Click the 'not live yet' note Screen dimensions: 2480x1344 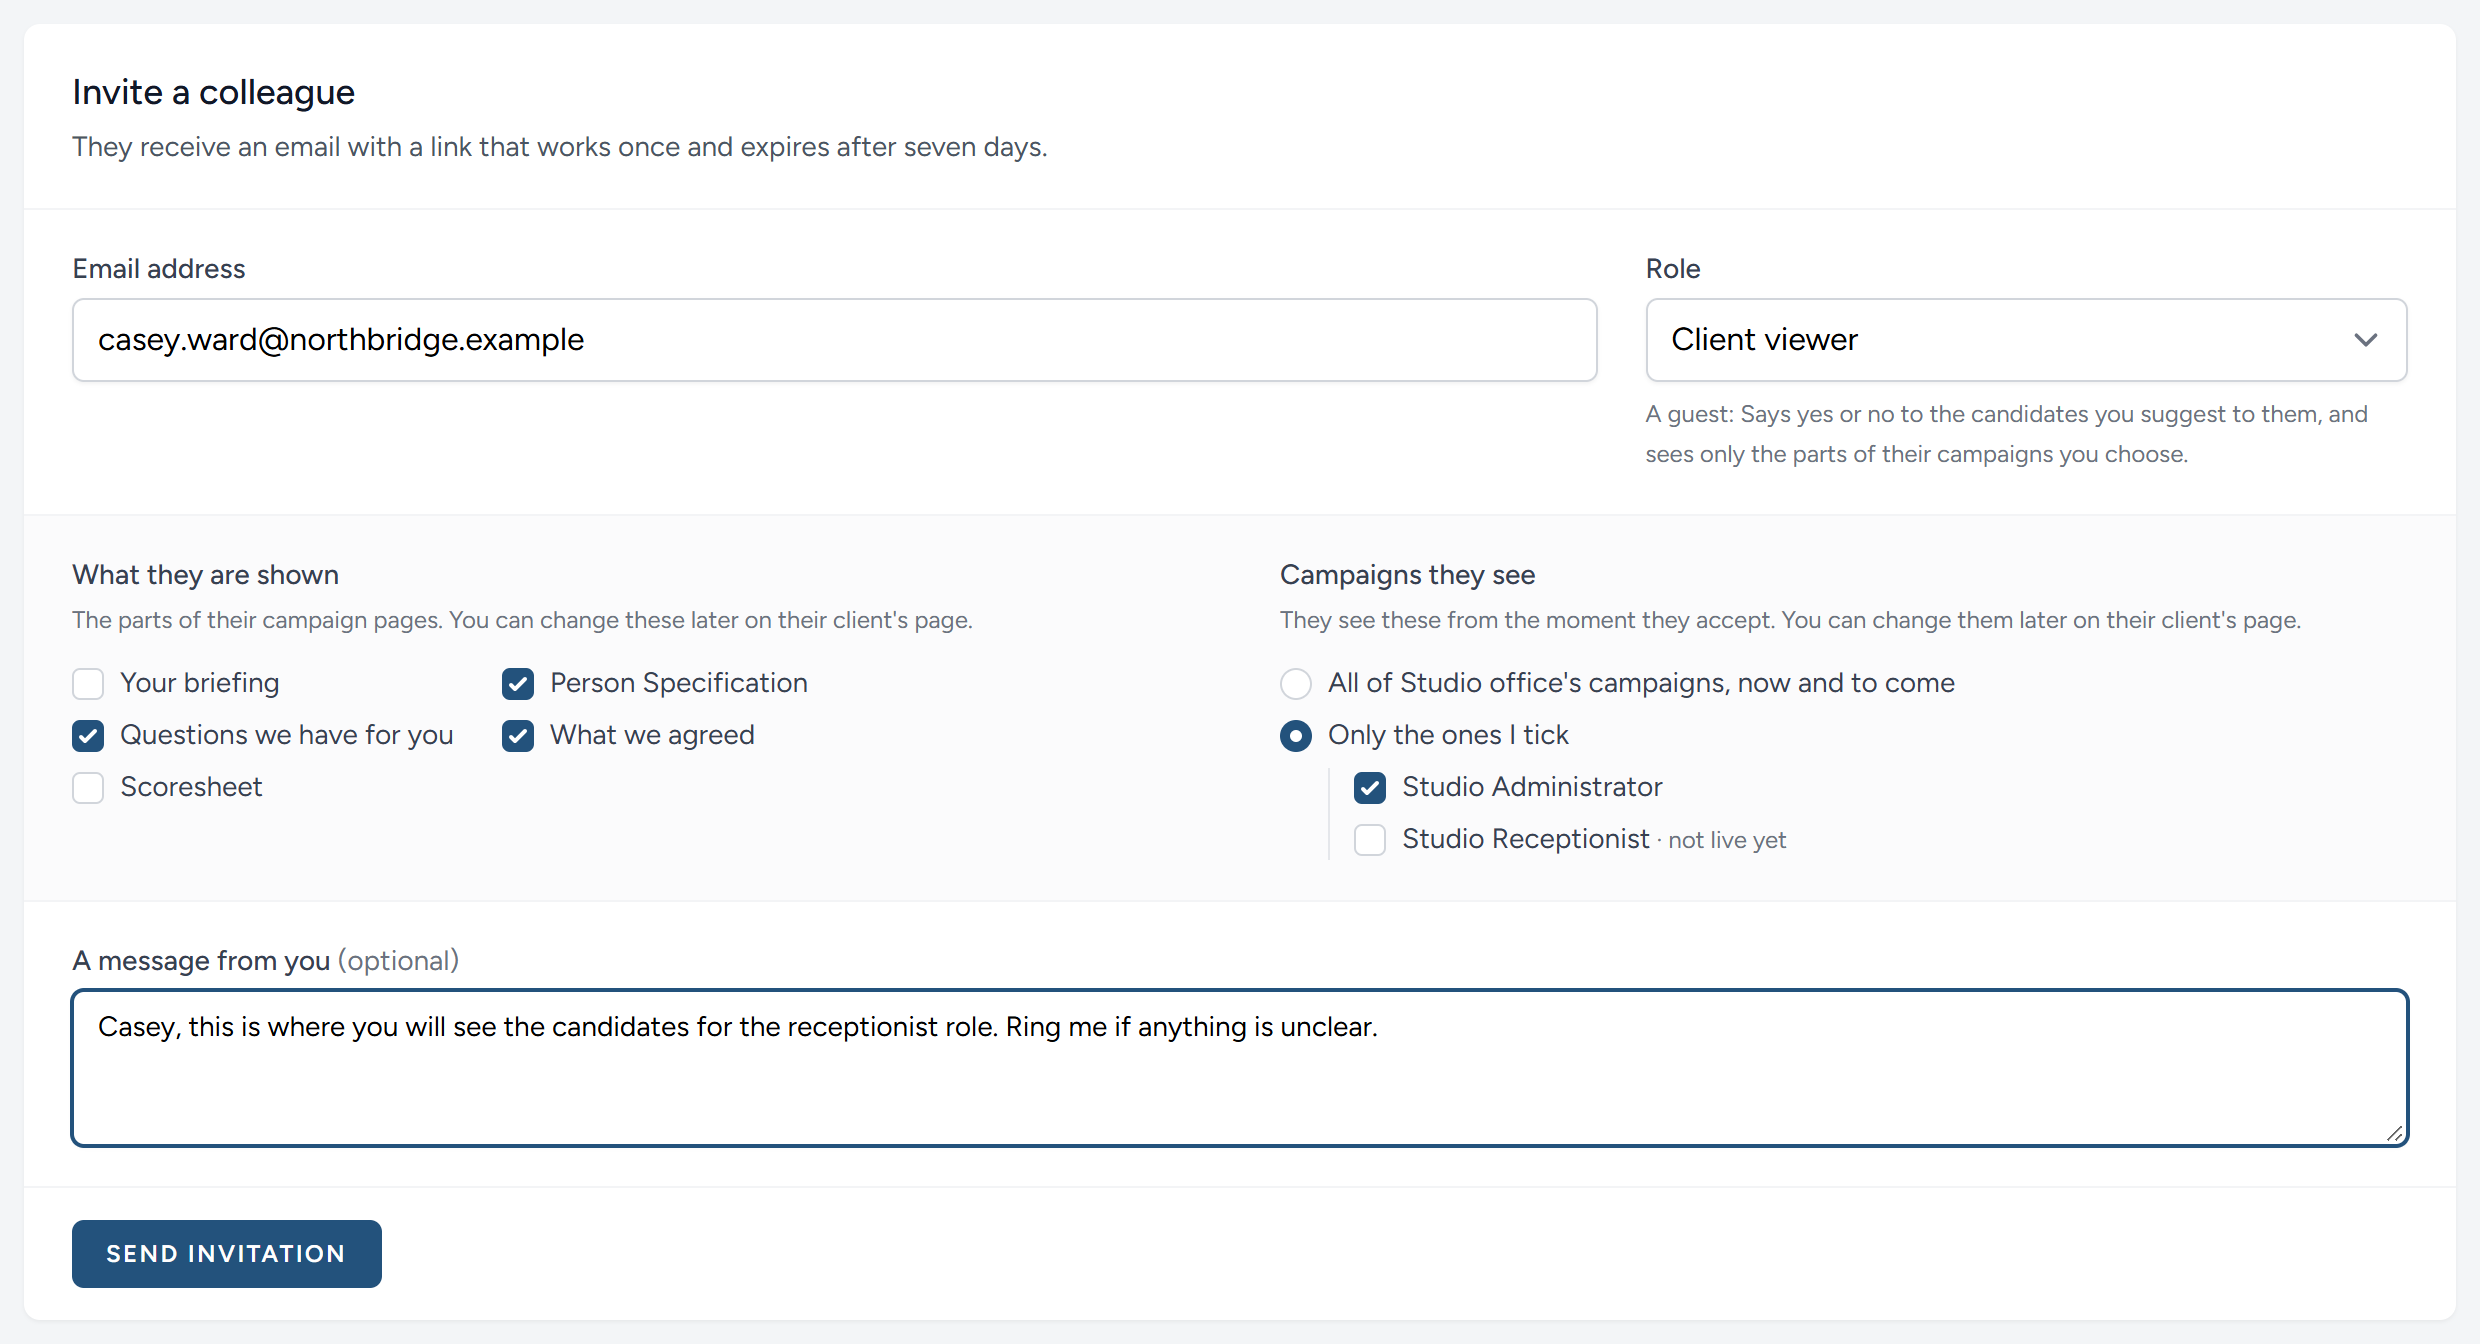coord(1727,840)
